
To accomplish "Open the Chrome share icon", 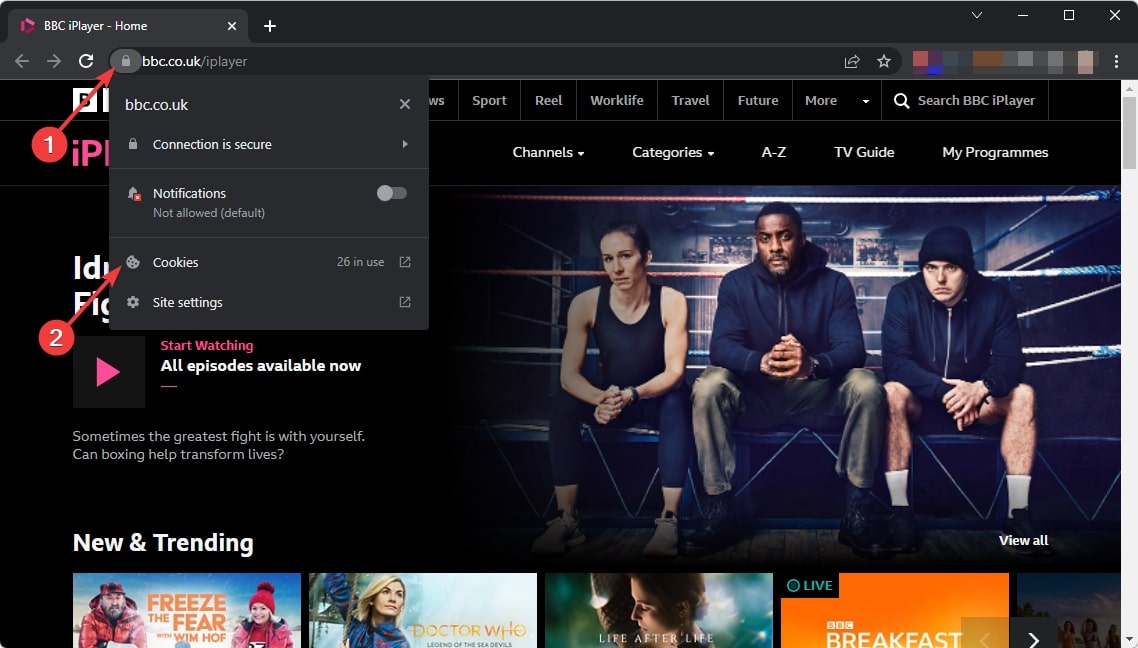I will coord(851,61).
